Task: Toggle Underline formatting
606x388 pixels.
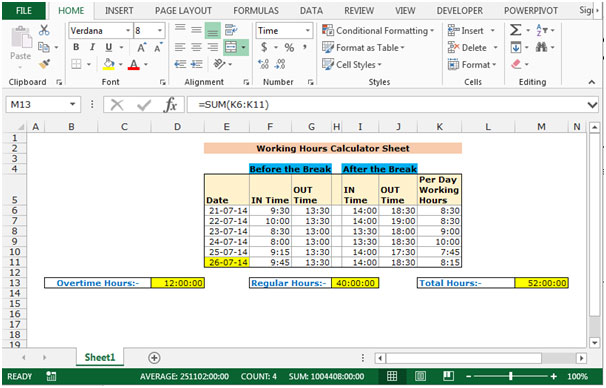Action: point(109,47)
